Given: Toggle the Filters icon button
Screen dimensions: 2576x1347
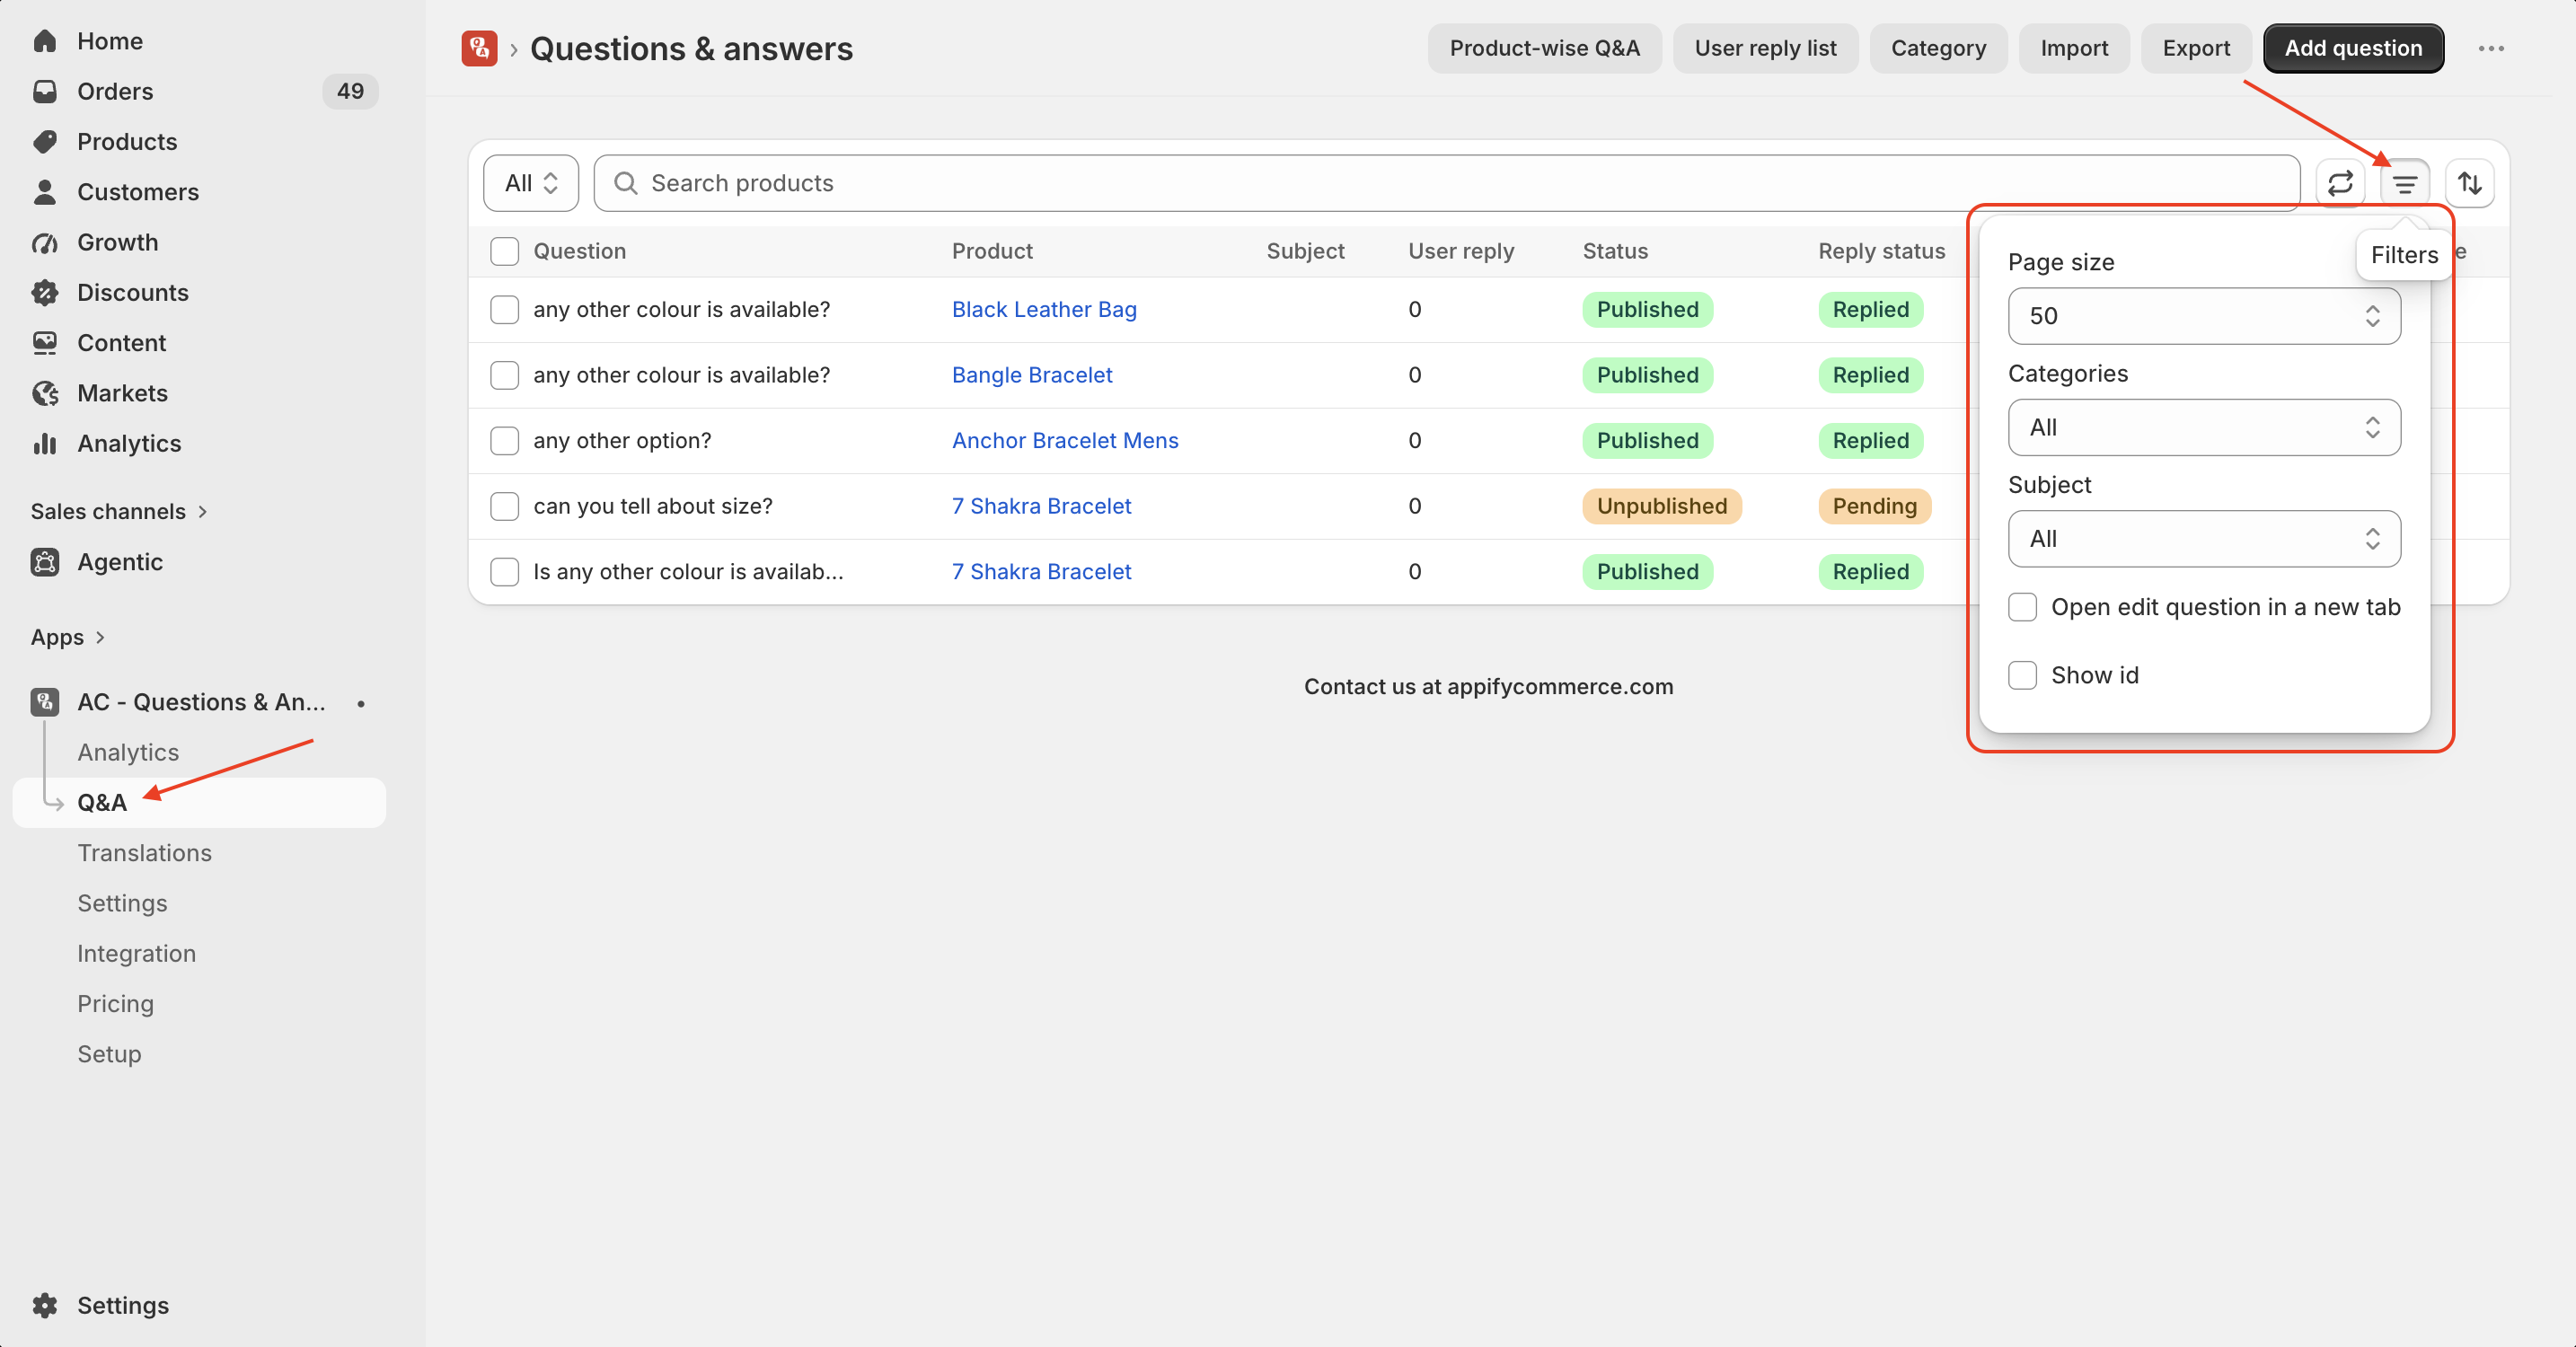Looking at the screenshot, I should (x=2404, y=183).
